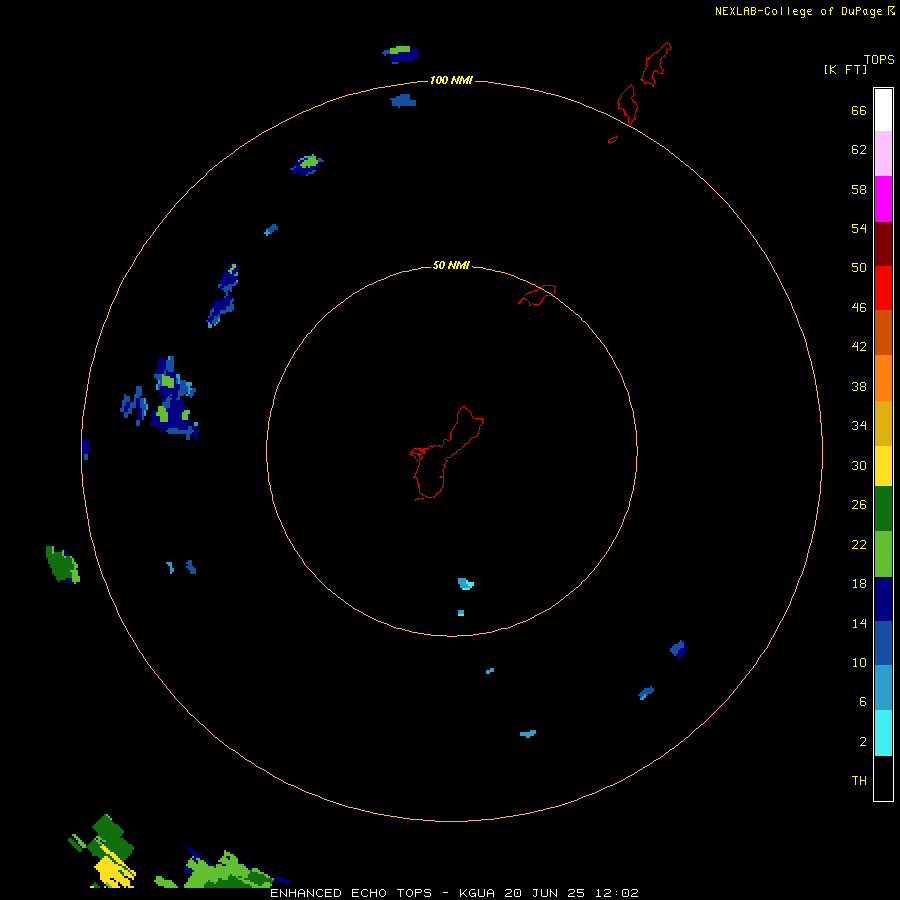Viewport: 900px width, 900px height.
Task: Click the TOPS legend title
Action: coord(879,59)
